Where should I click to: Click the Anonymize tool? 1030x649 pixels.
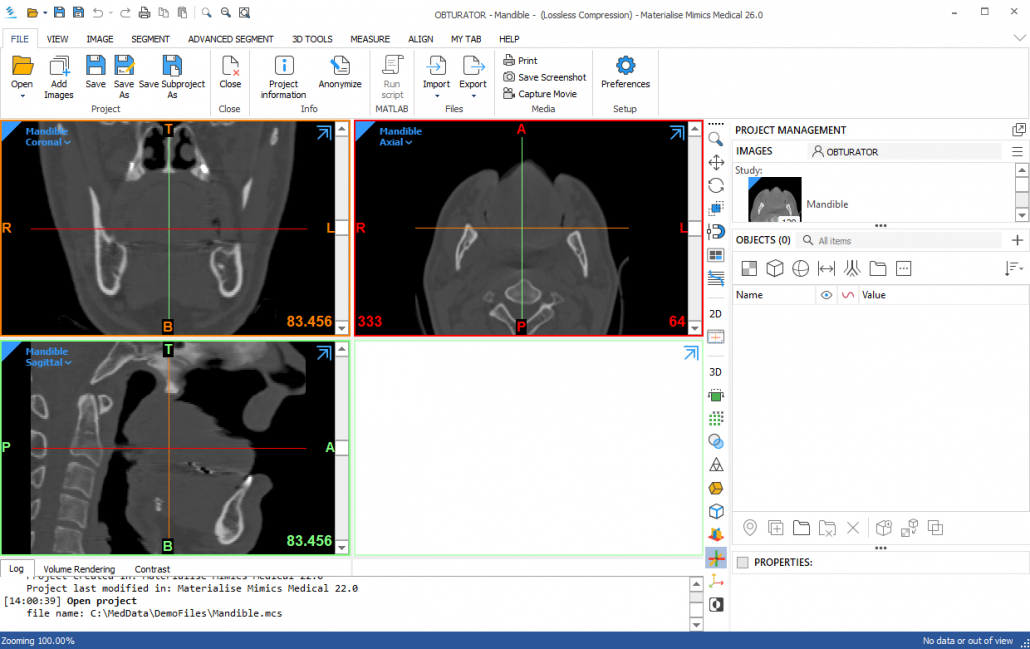pos(340,72)
